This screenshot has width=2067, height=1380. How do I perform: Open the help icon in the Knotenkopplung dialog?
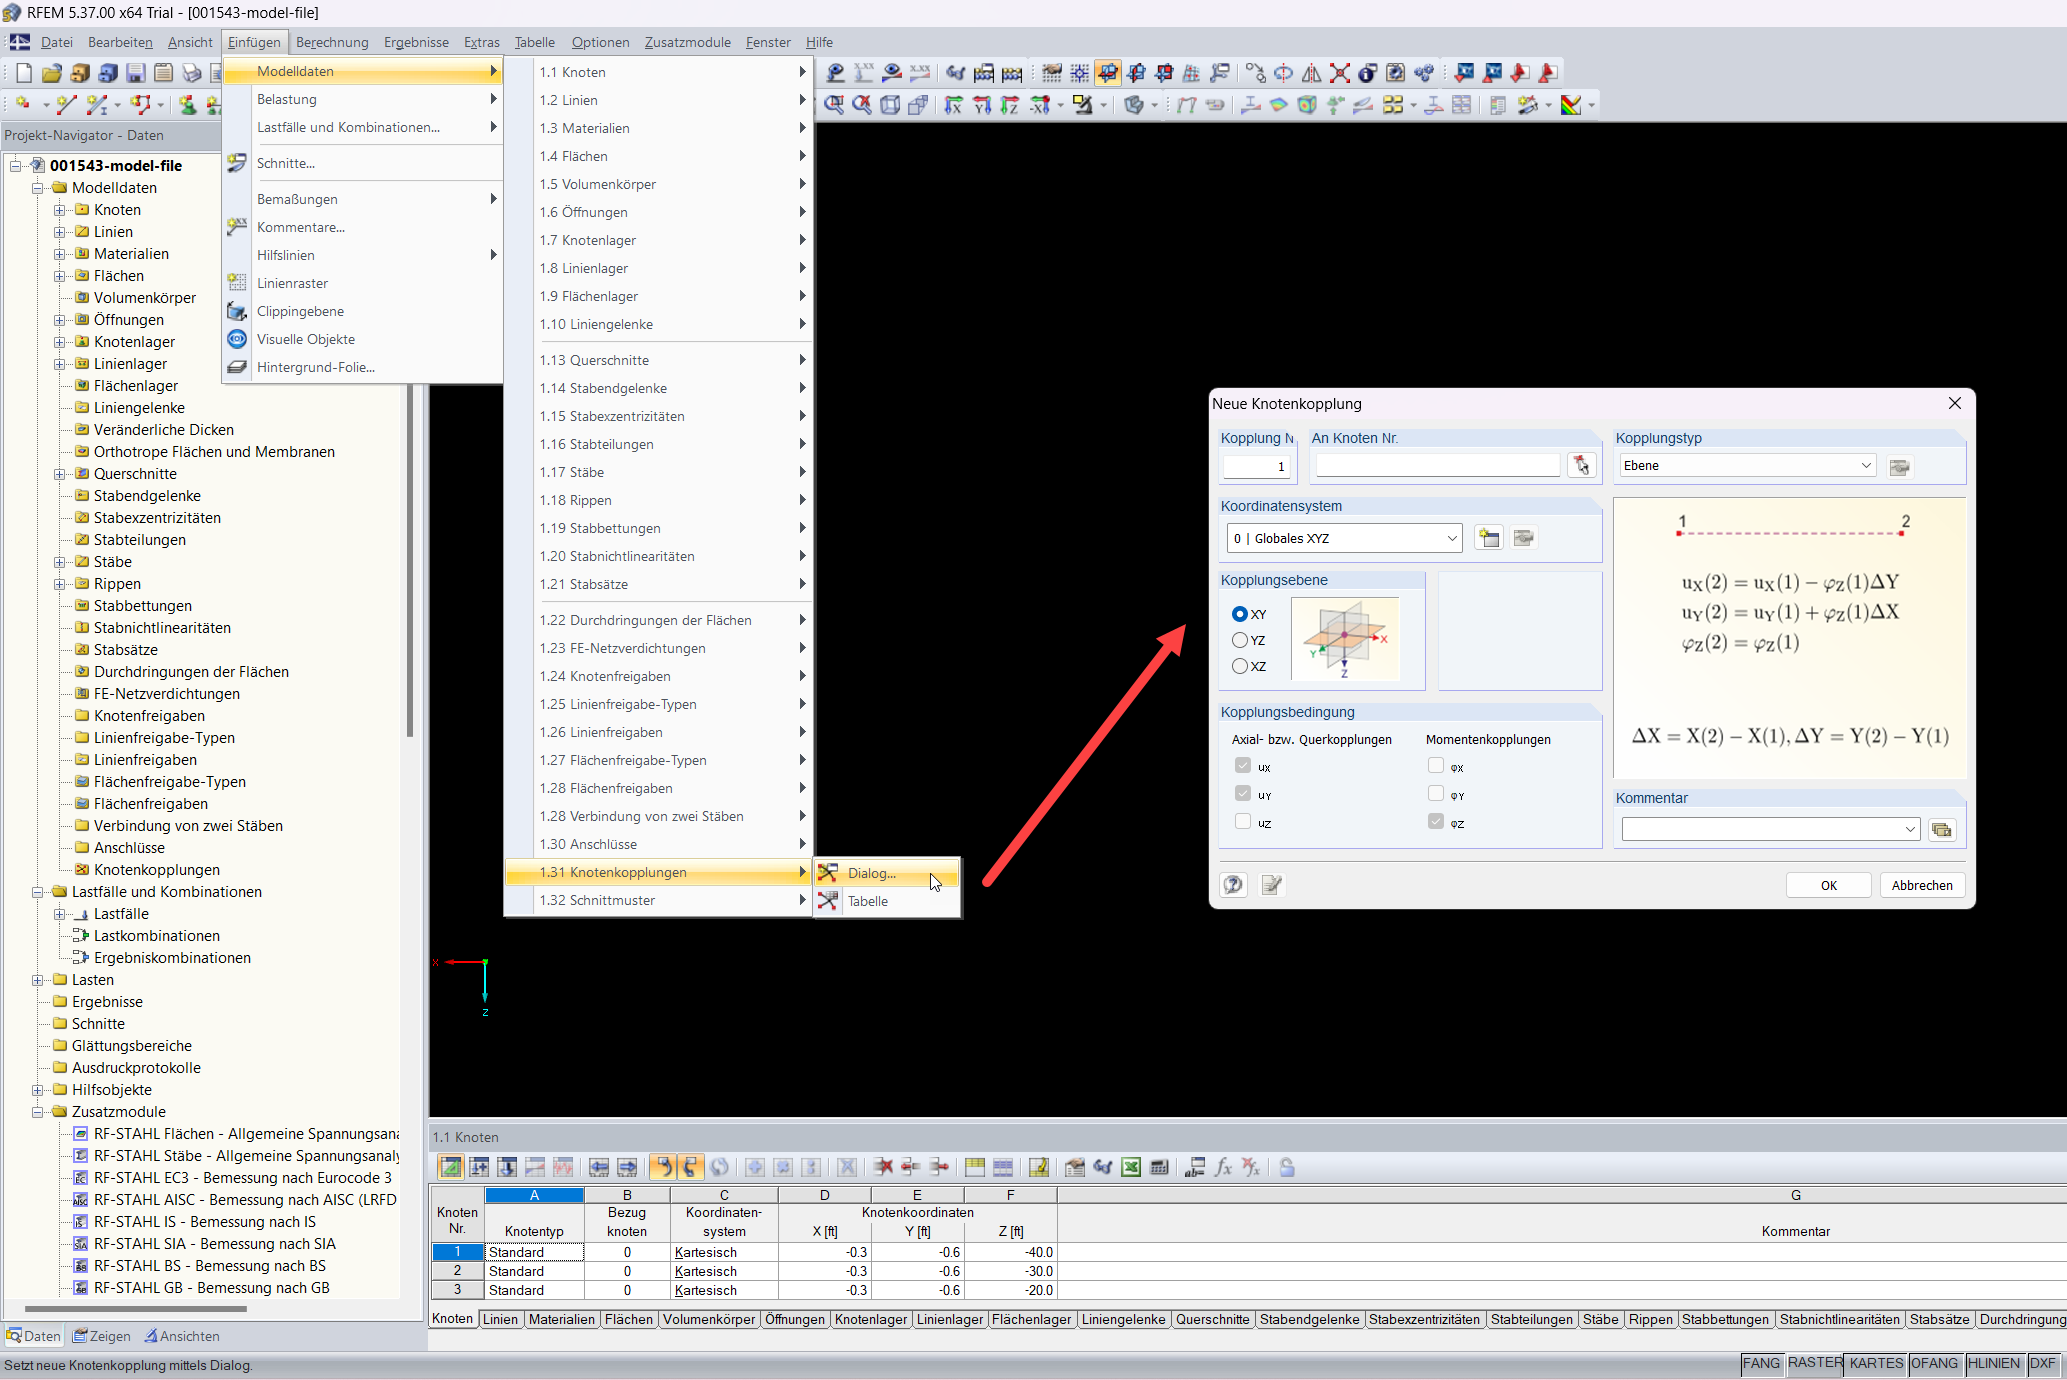[x=1233, y=885]
